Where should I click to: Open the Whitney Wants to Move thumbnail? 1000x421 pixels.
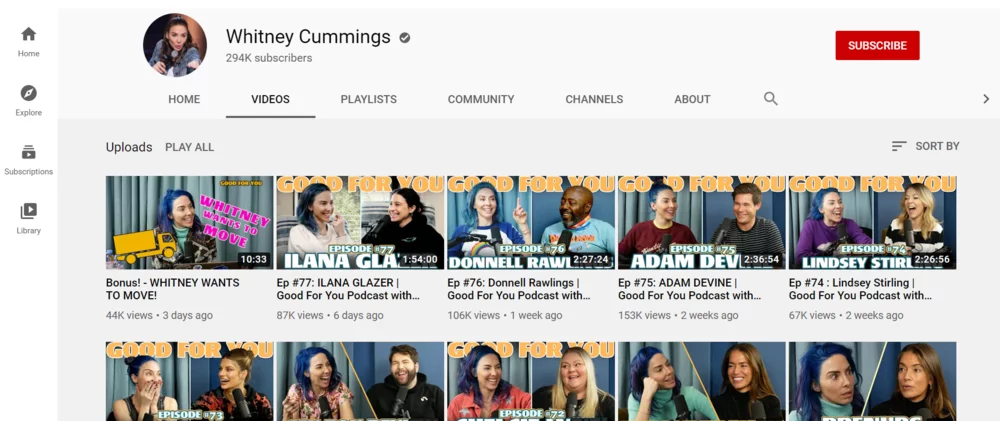(189, 222)
